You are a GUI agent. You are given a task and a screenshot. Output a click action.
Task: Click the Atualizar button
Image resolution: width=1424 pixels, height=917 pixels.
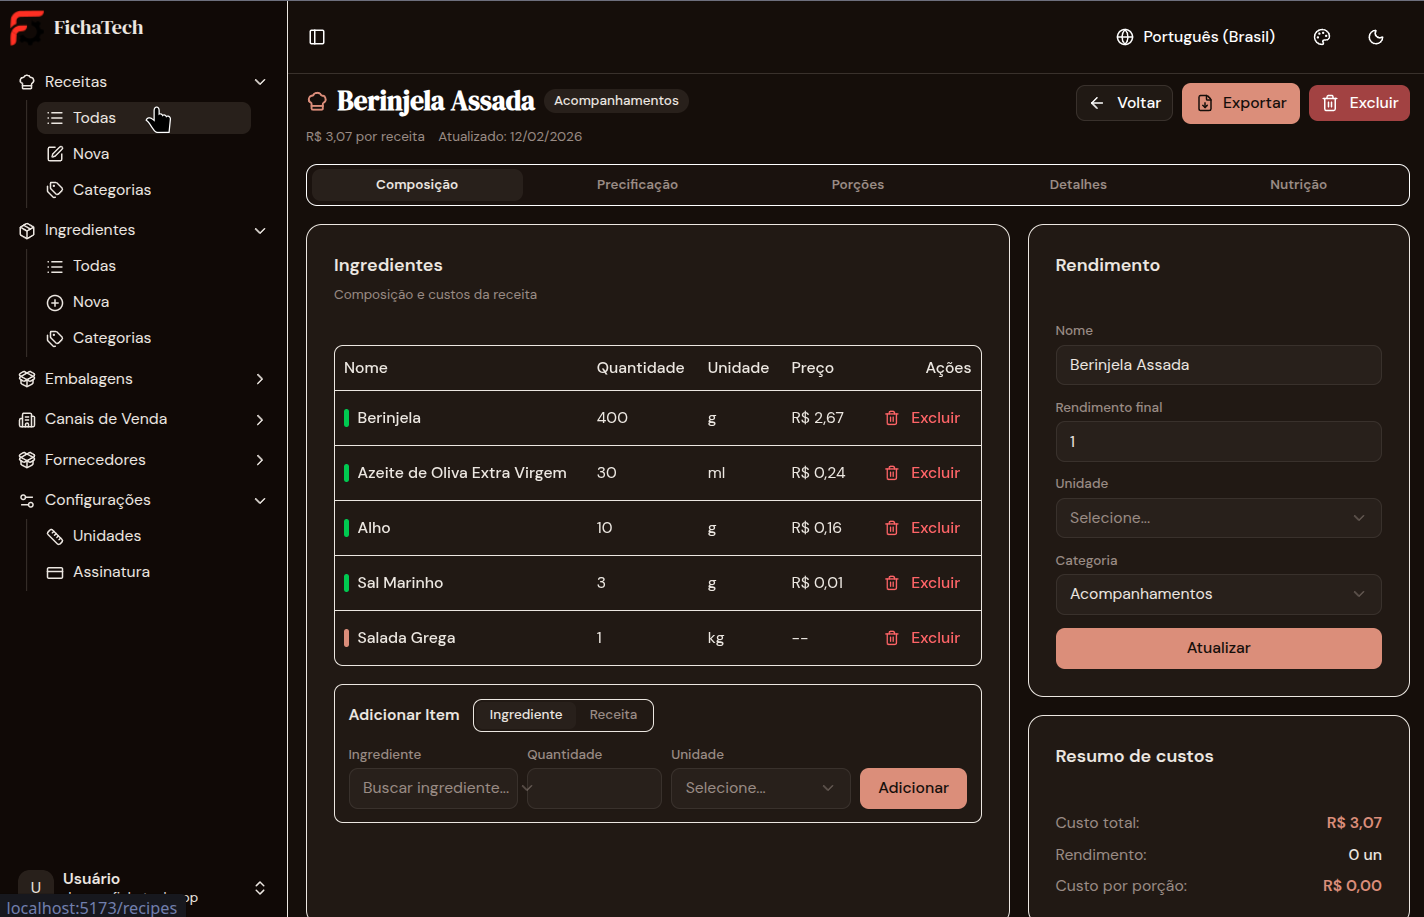point(1218,648)
